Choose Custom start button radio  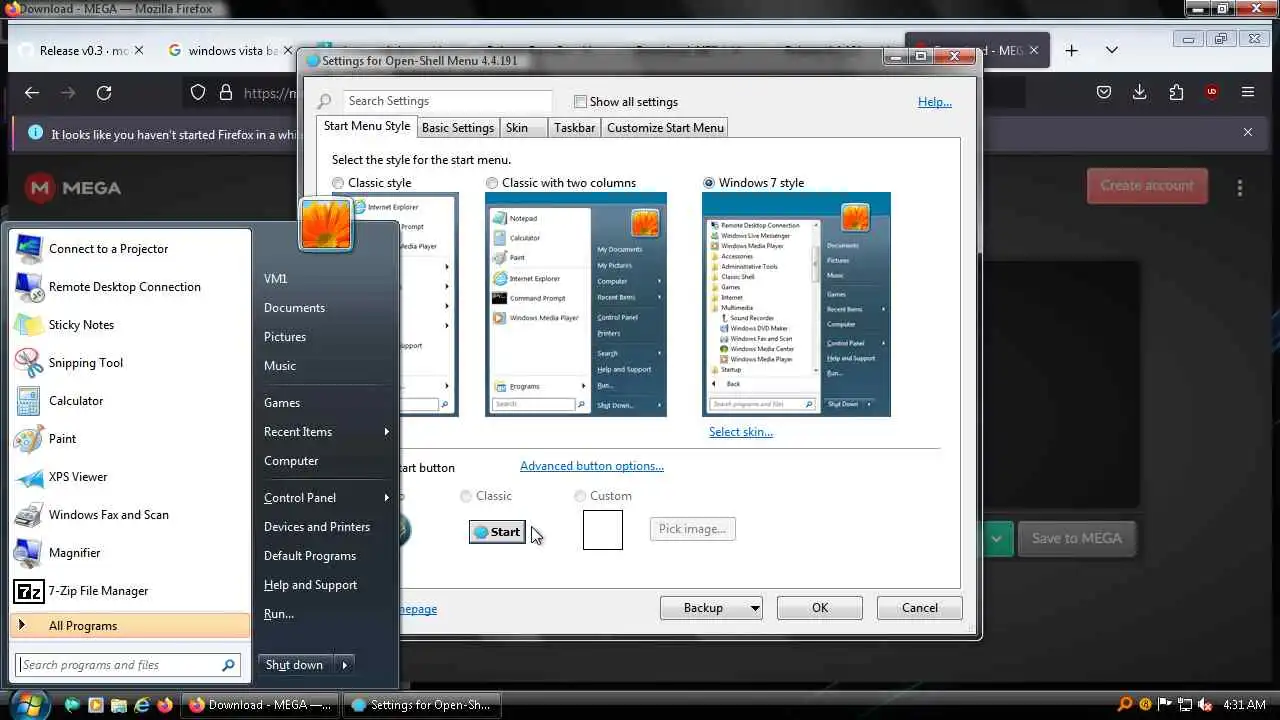(x=580, y=496)
